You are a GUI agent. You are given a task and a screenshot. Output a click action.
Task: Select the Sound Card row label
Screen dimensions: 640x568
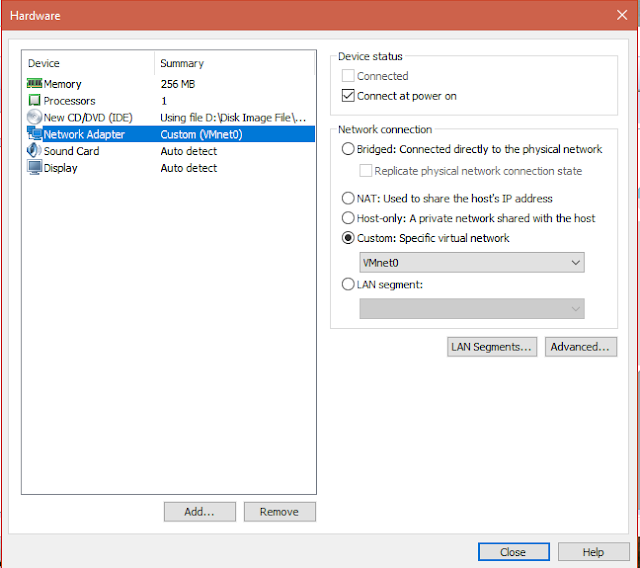71,151
